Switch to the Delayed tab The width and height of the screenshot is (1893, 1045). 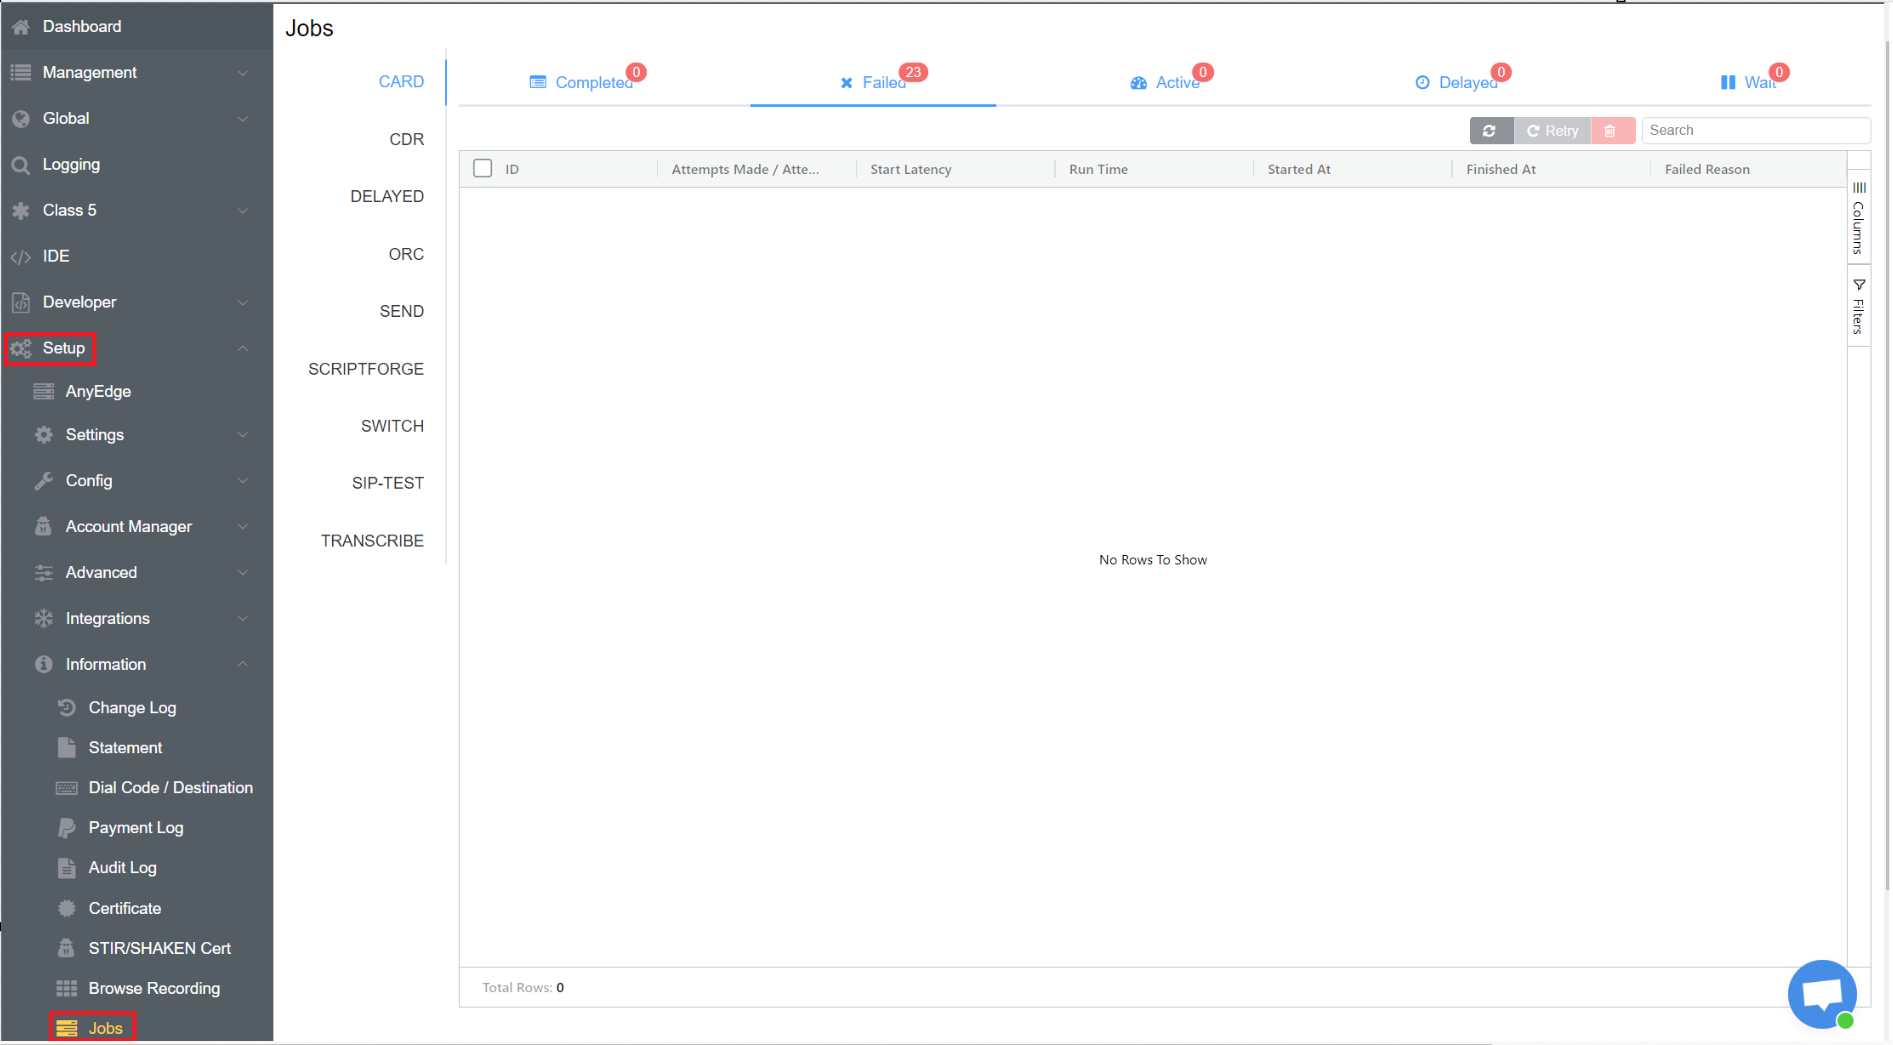click(1457, 82)
